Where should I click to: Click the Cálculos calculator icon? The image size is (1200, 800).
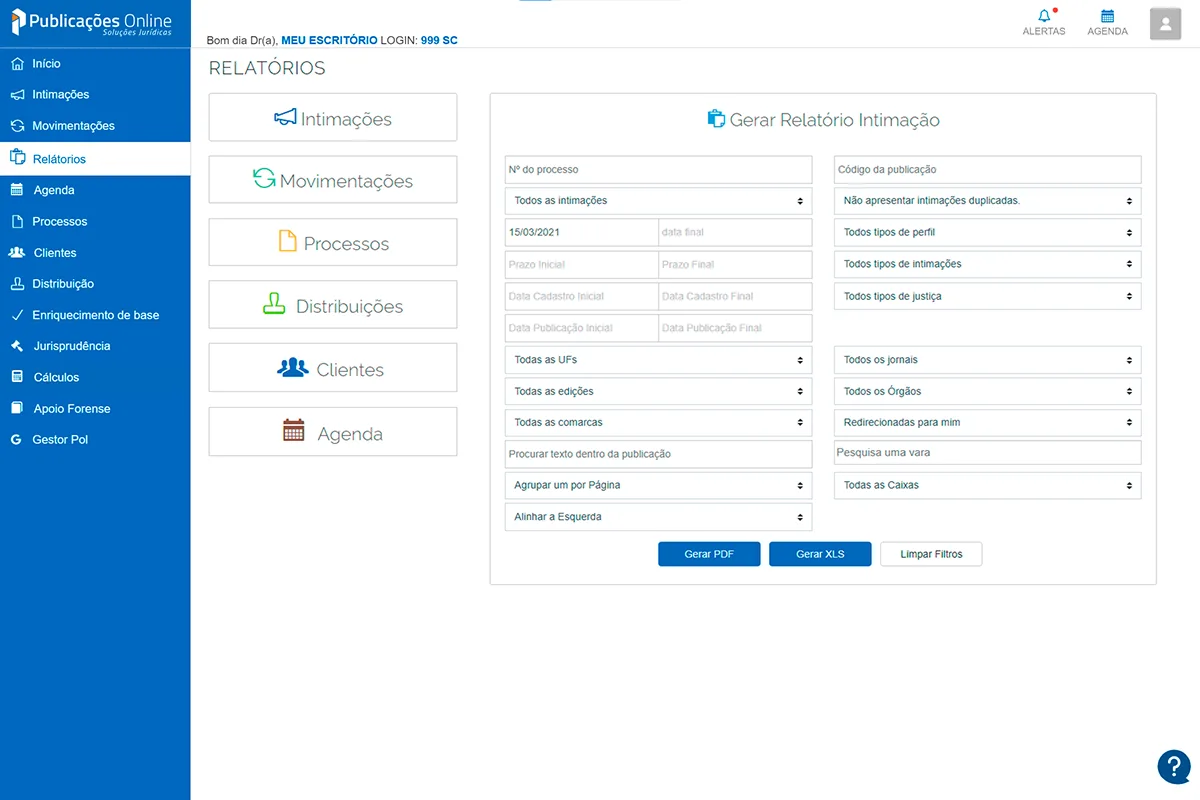[x=17, y=377]
